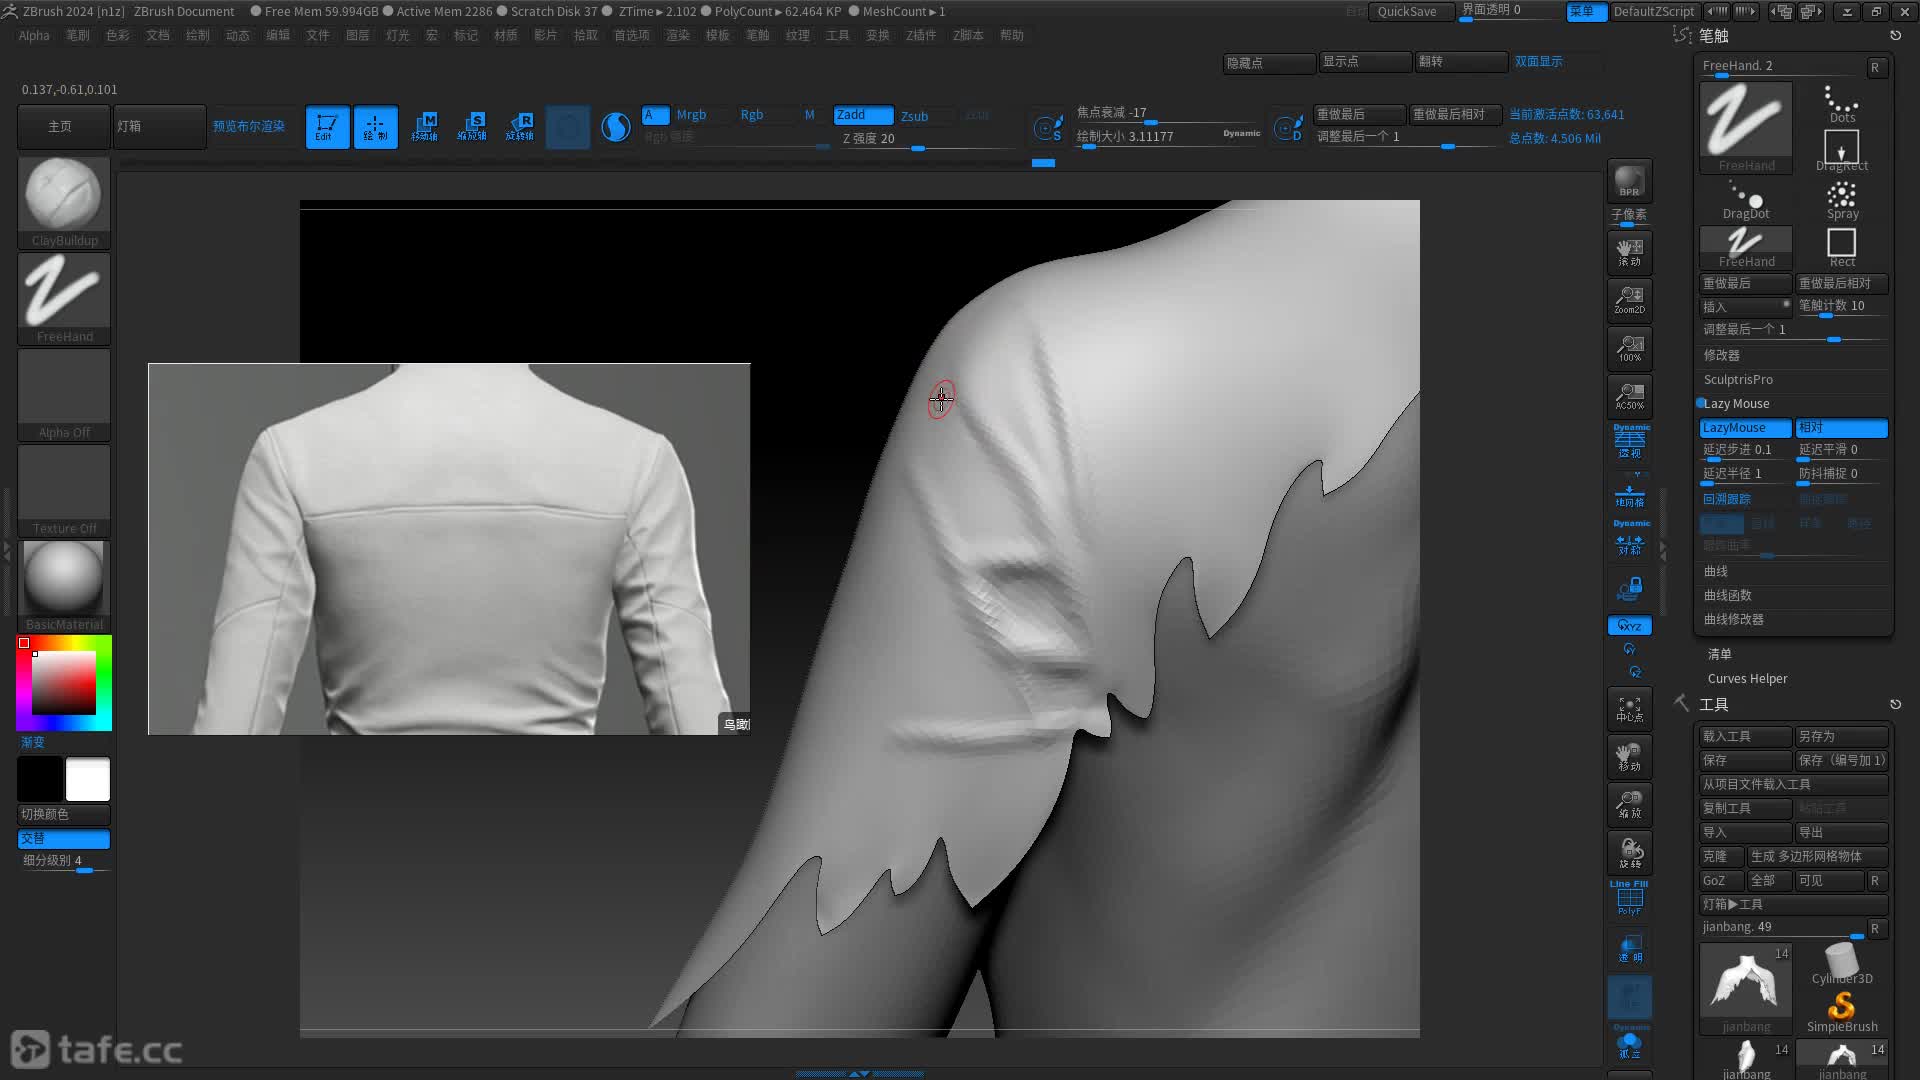Toggle the 透明 transparency button
The image size is (1920, 1080).
1630,948
